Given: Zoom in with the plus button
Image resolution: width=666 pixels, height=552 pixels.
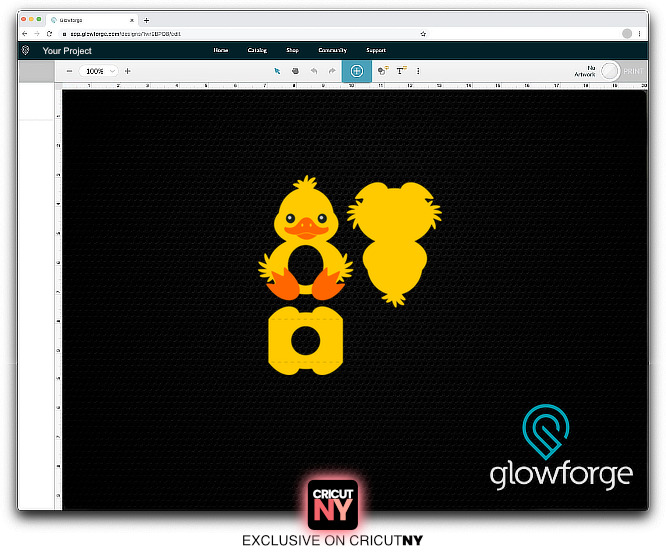Looking at the screenshot, I should point(127,71).
